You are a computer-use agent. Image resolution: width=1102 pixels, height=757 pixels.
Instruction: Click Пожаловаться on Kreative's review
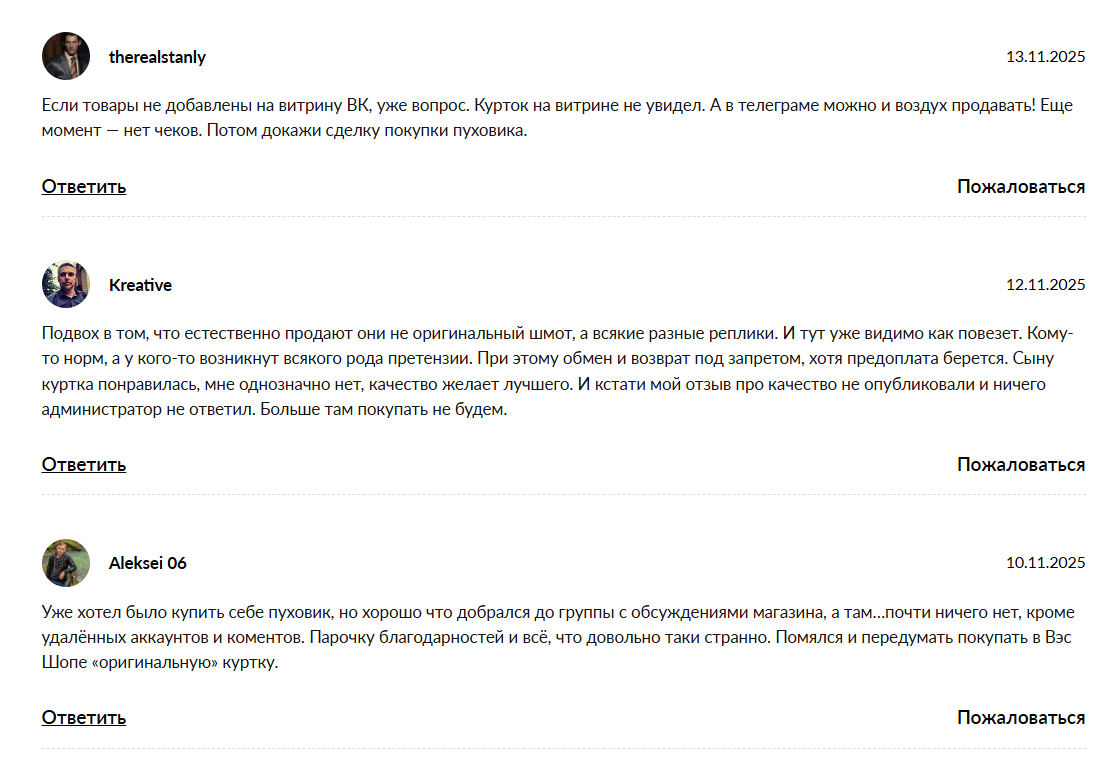[x=1020, y=464]
